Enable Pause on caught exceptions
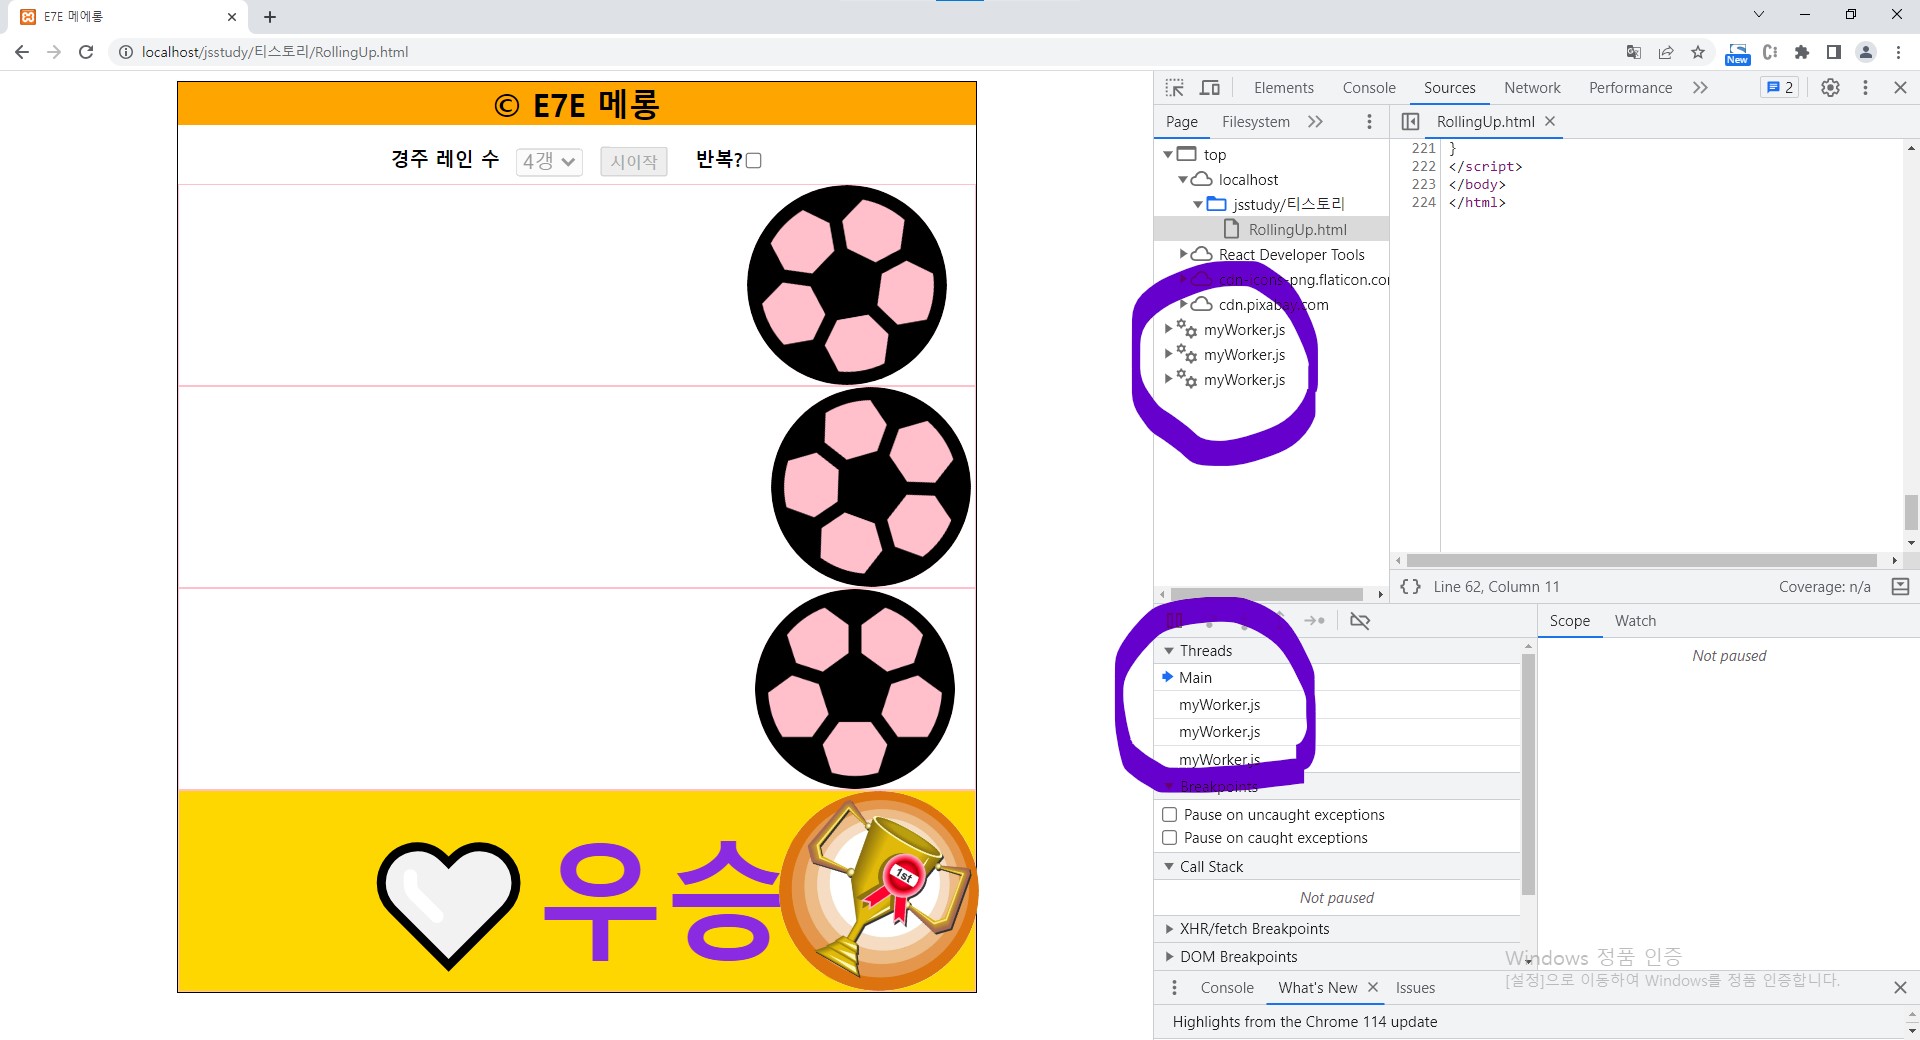 tap(1169, 838)
